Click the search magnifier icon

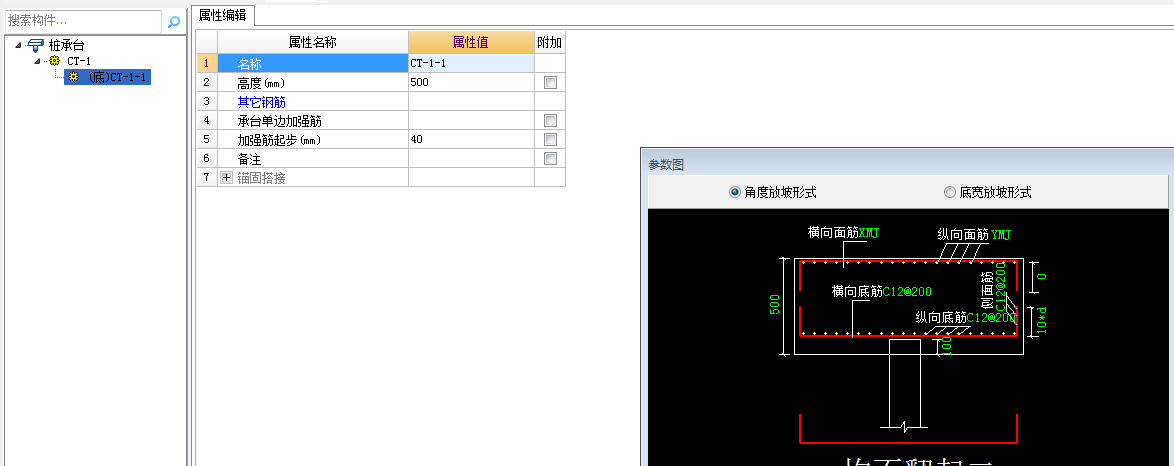(x=174, y=22)
